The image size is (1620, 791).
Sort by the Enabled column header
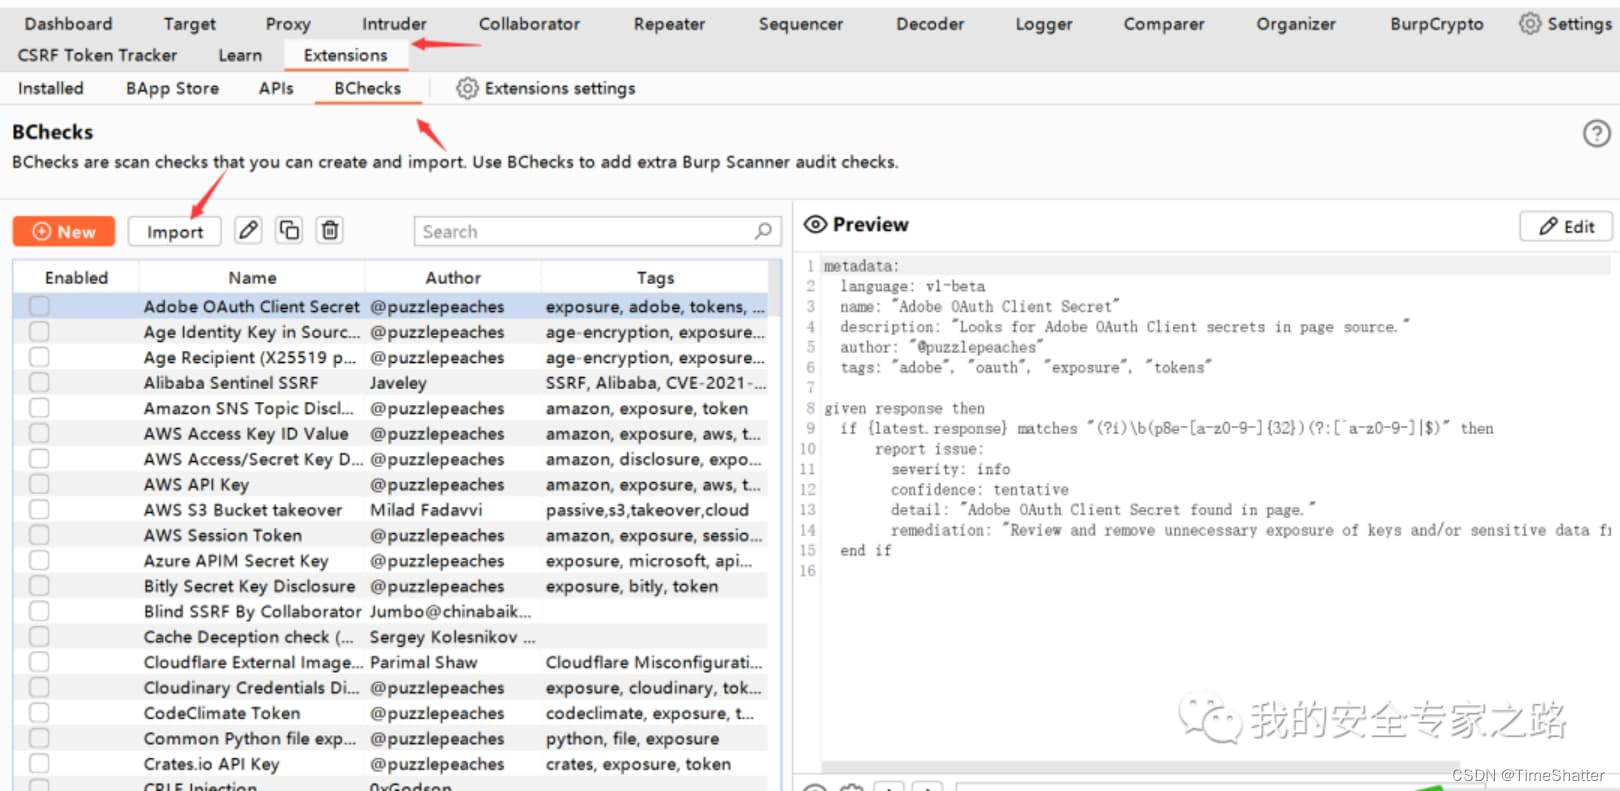(x=76, y=277)
